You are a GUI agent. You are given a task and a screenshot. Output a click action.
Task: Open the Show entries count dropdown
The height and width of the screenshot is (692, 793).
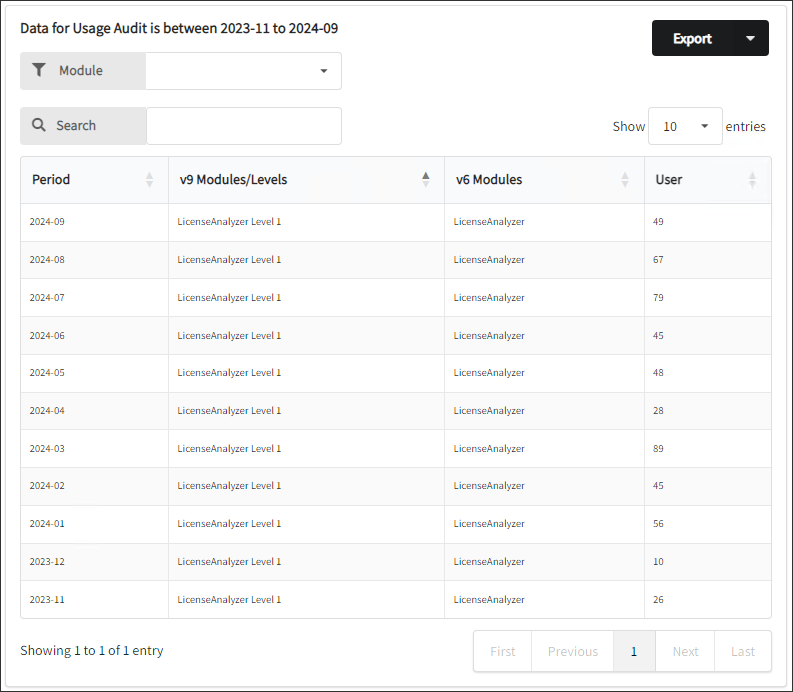click(685, 126)
